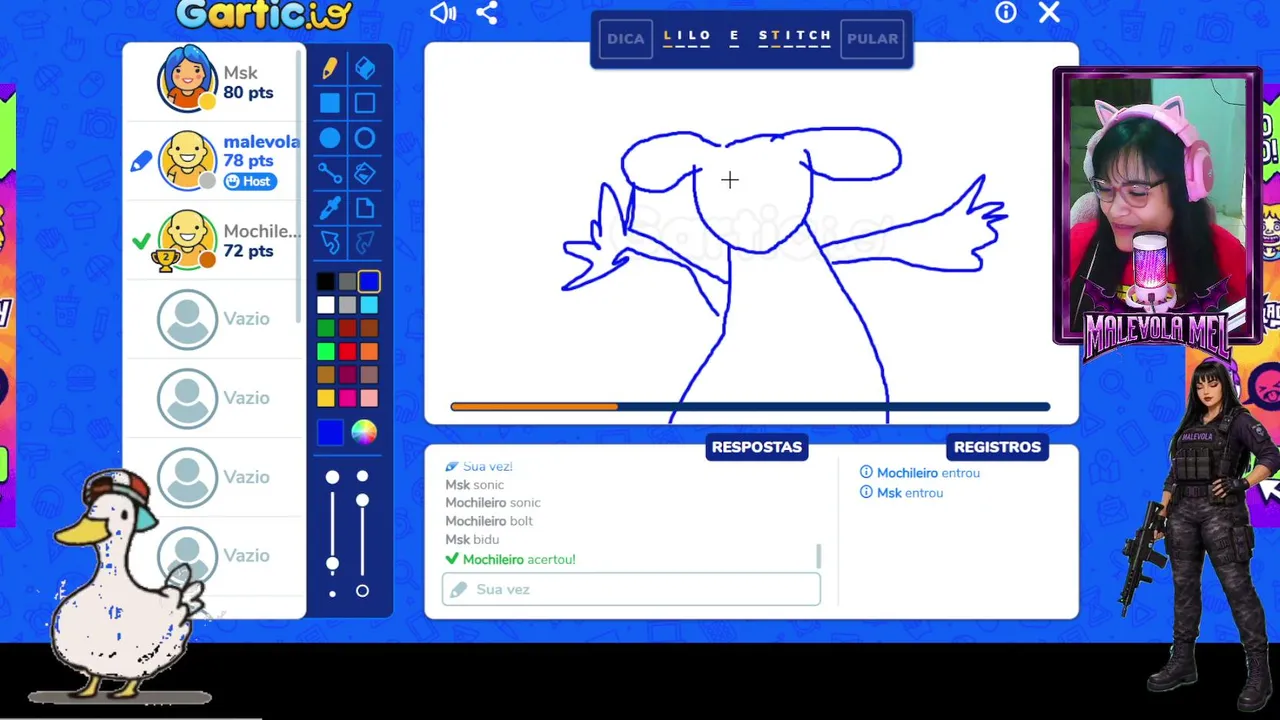Choose the outlined rectangle tool
This screenshot has height=720, width=1280.
[x=365, y=103]
